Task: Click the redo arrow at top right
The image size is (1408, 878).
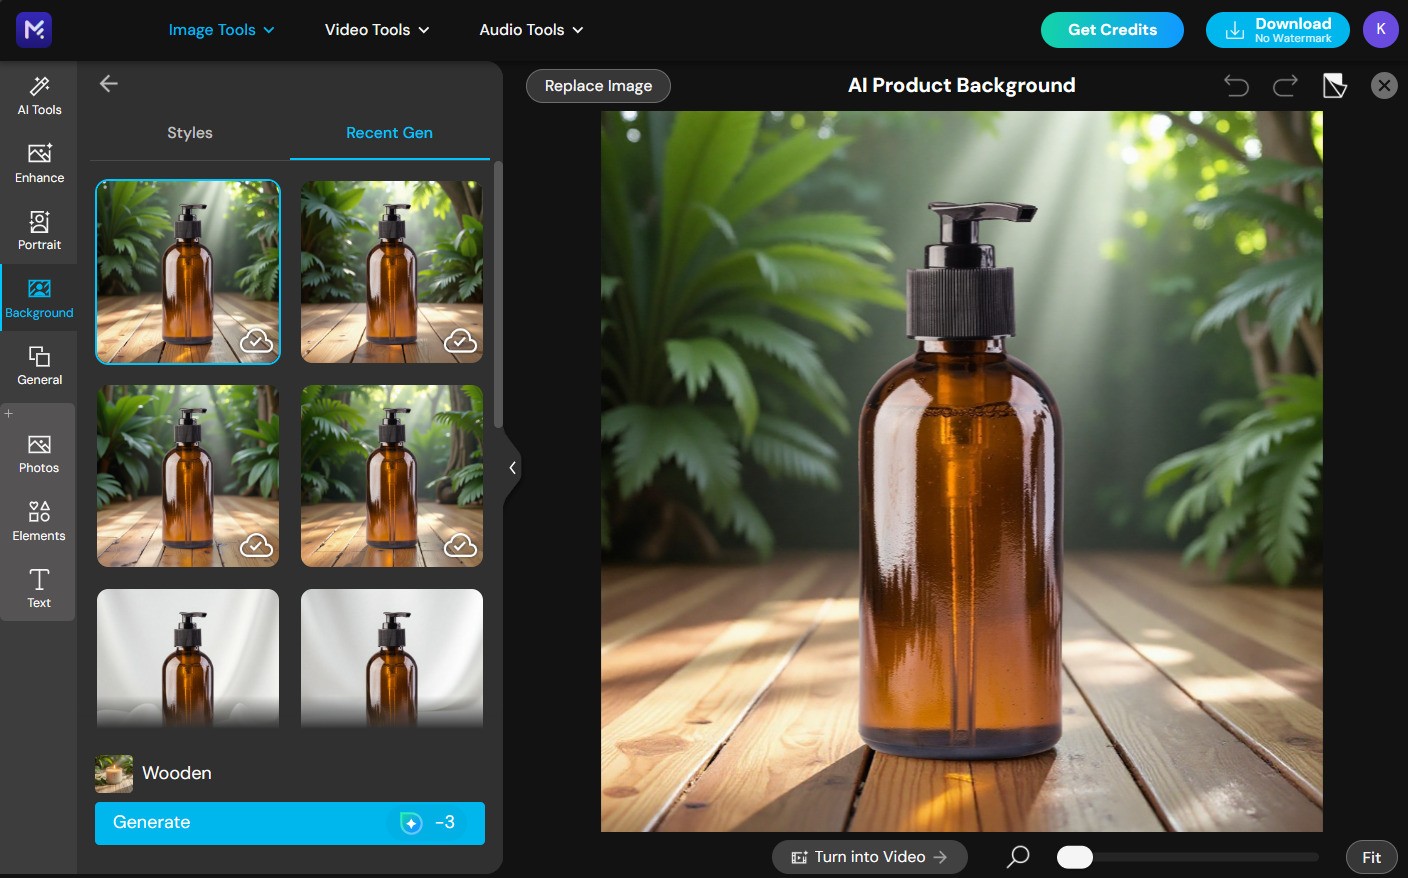Action: (1285, 86)
